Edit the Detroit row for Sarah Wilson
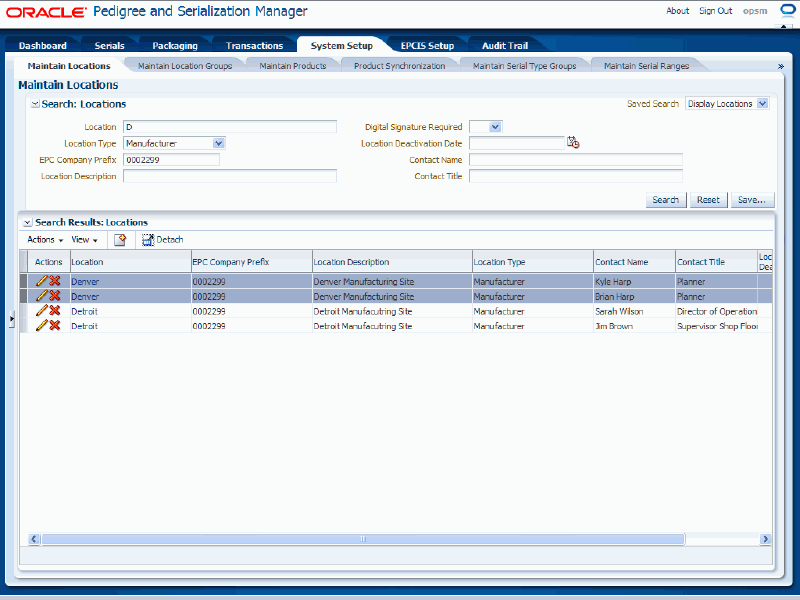The height and width of the screenshot is (600, 800). 41,311
